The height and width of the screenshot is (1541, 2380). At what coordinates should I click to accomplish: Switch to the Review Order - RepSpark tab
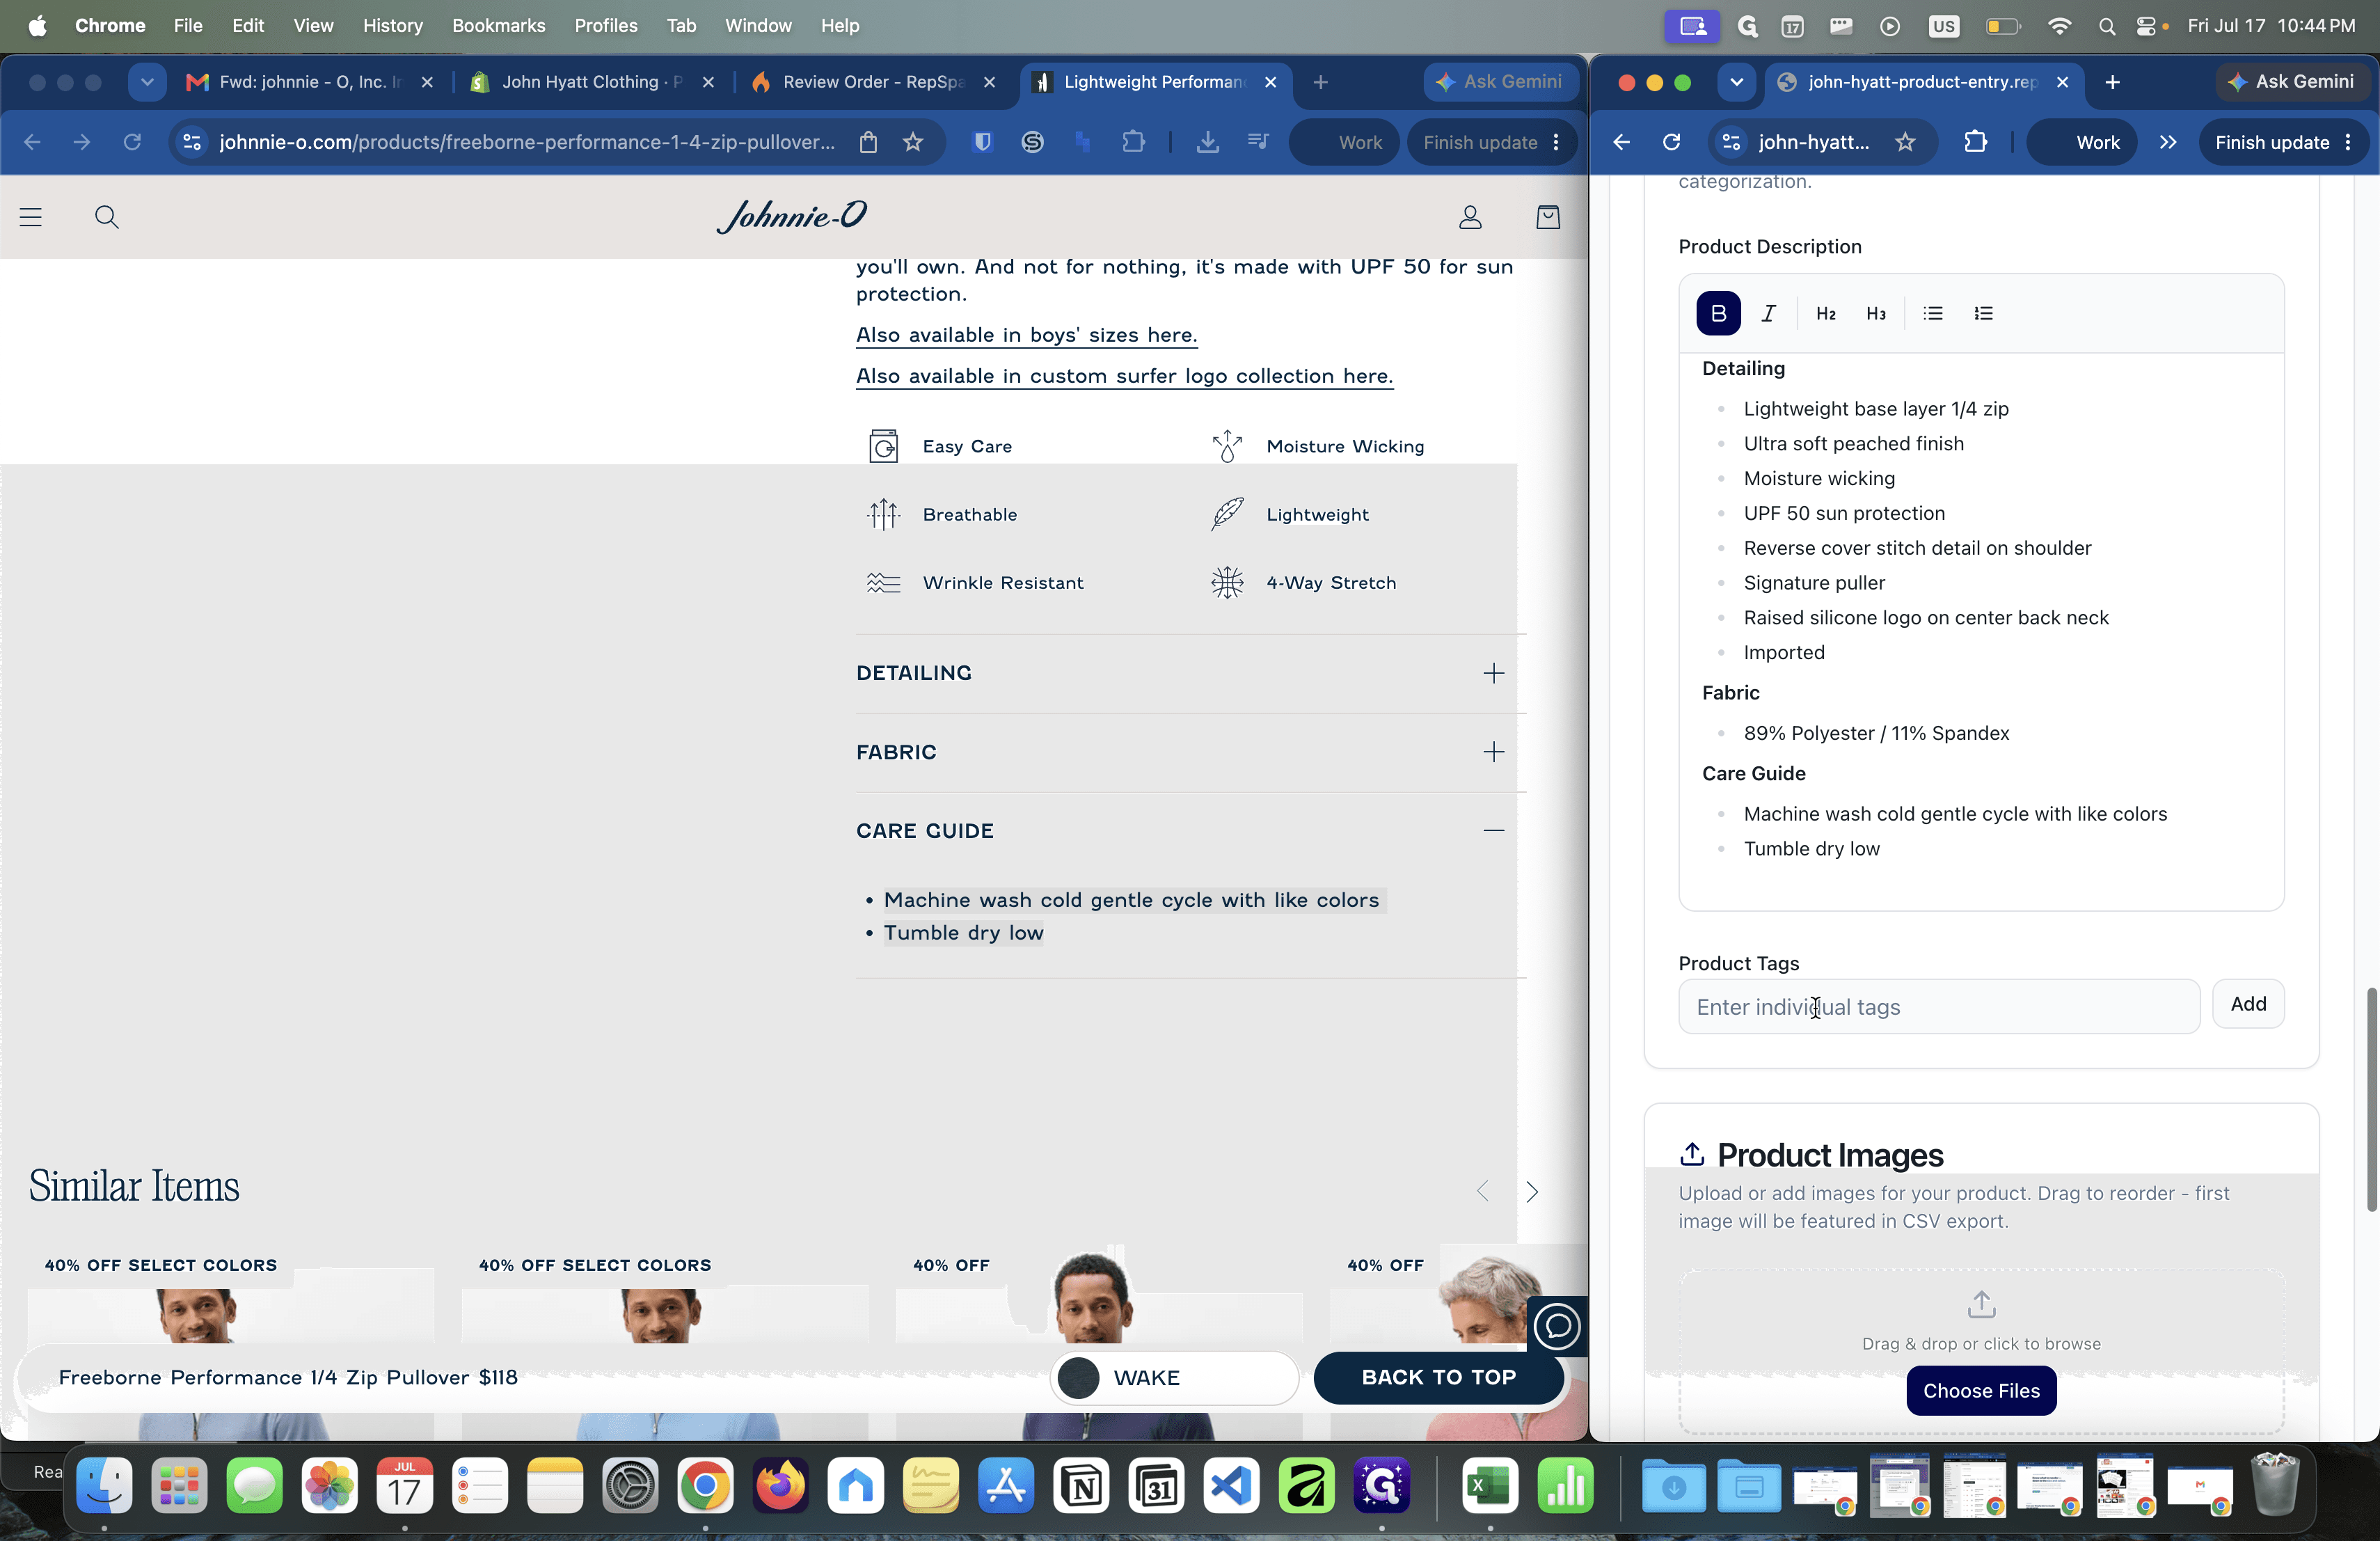click(873, 82)
